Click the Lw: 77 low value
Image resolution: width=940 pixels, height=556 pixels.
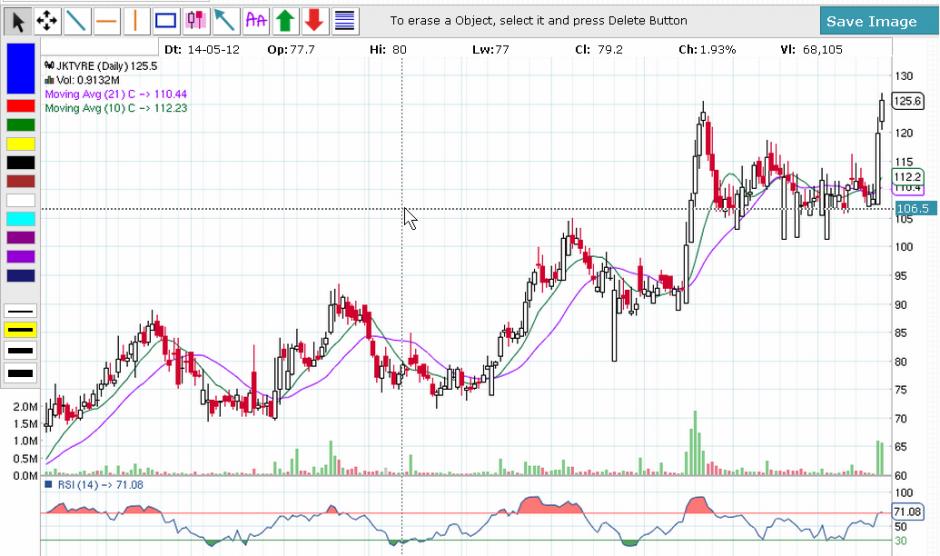point(490,50)
